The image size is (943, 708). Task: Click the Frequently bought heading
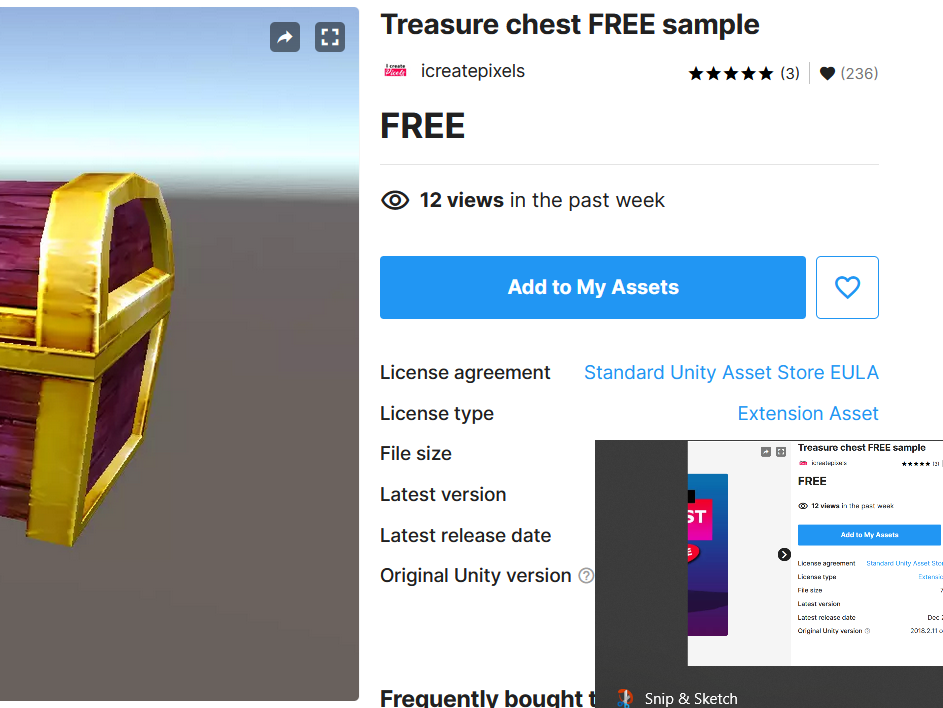click(488, 697)
